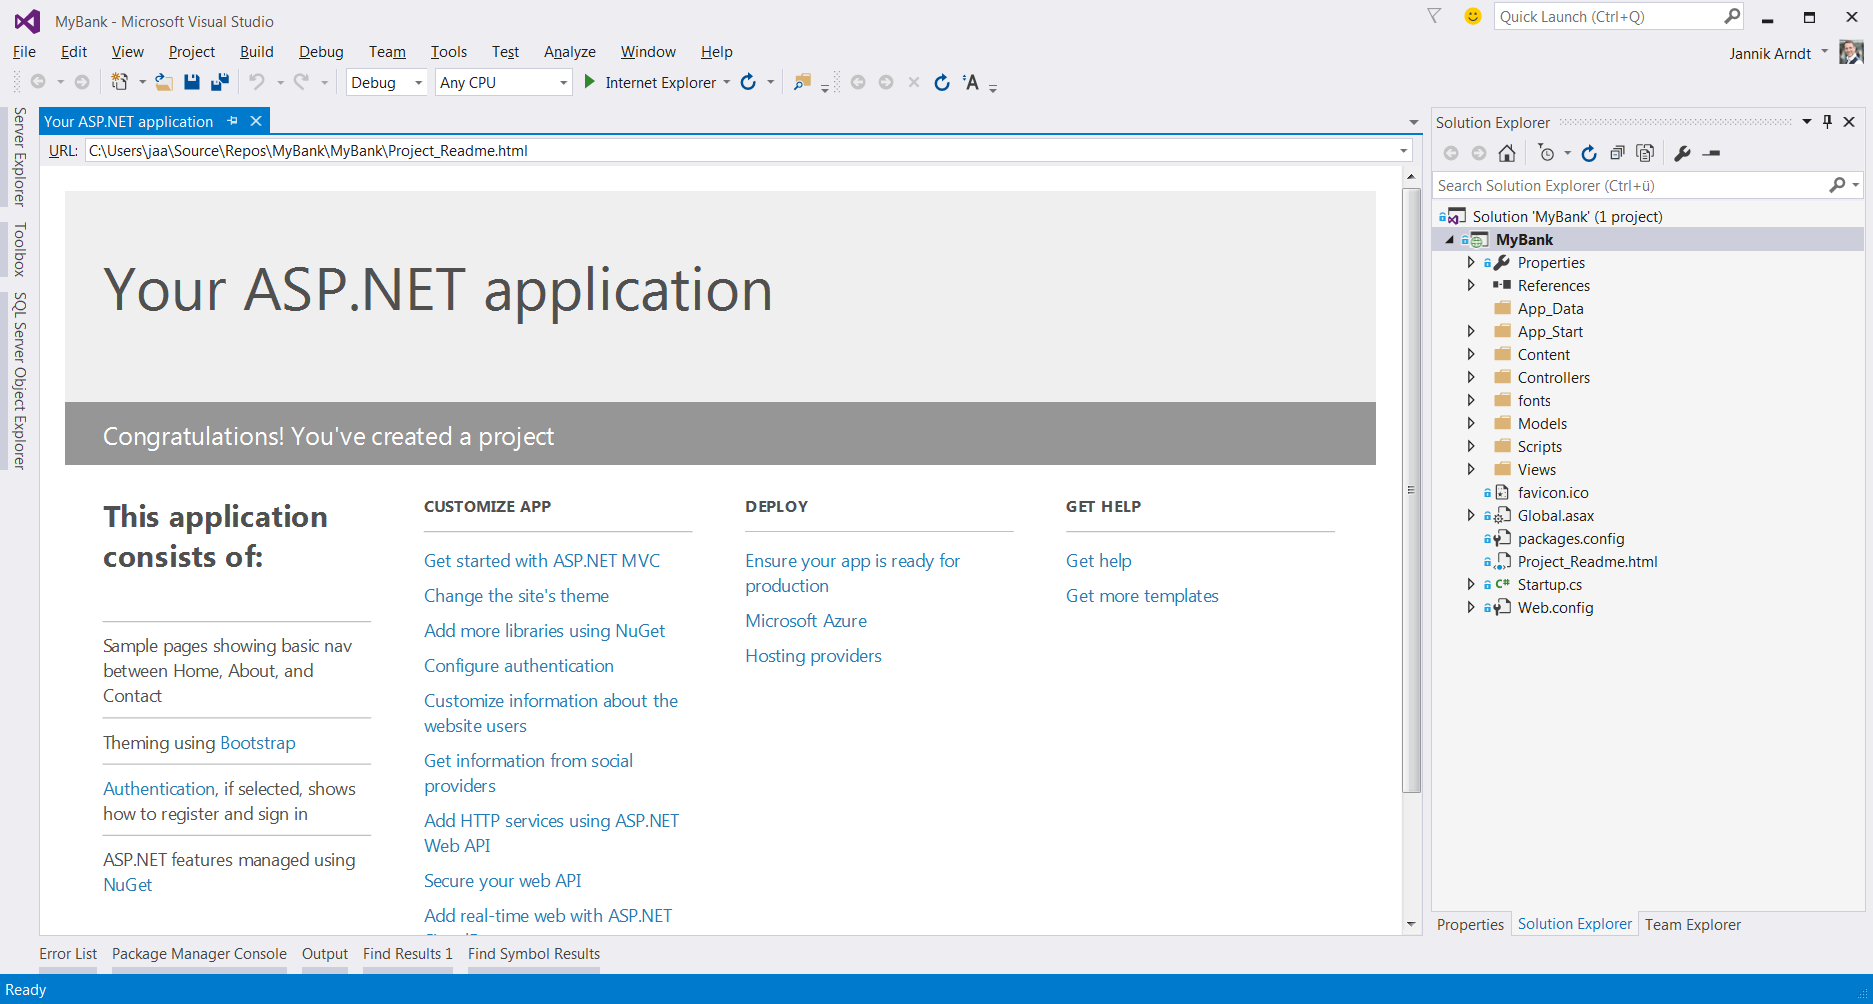The height and width of the screenshot is (1004, 1873).
Task: Open the Toolbox side tab
Action: click(19, 249)
